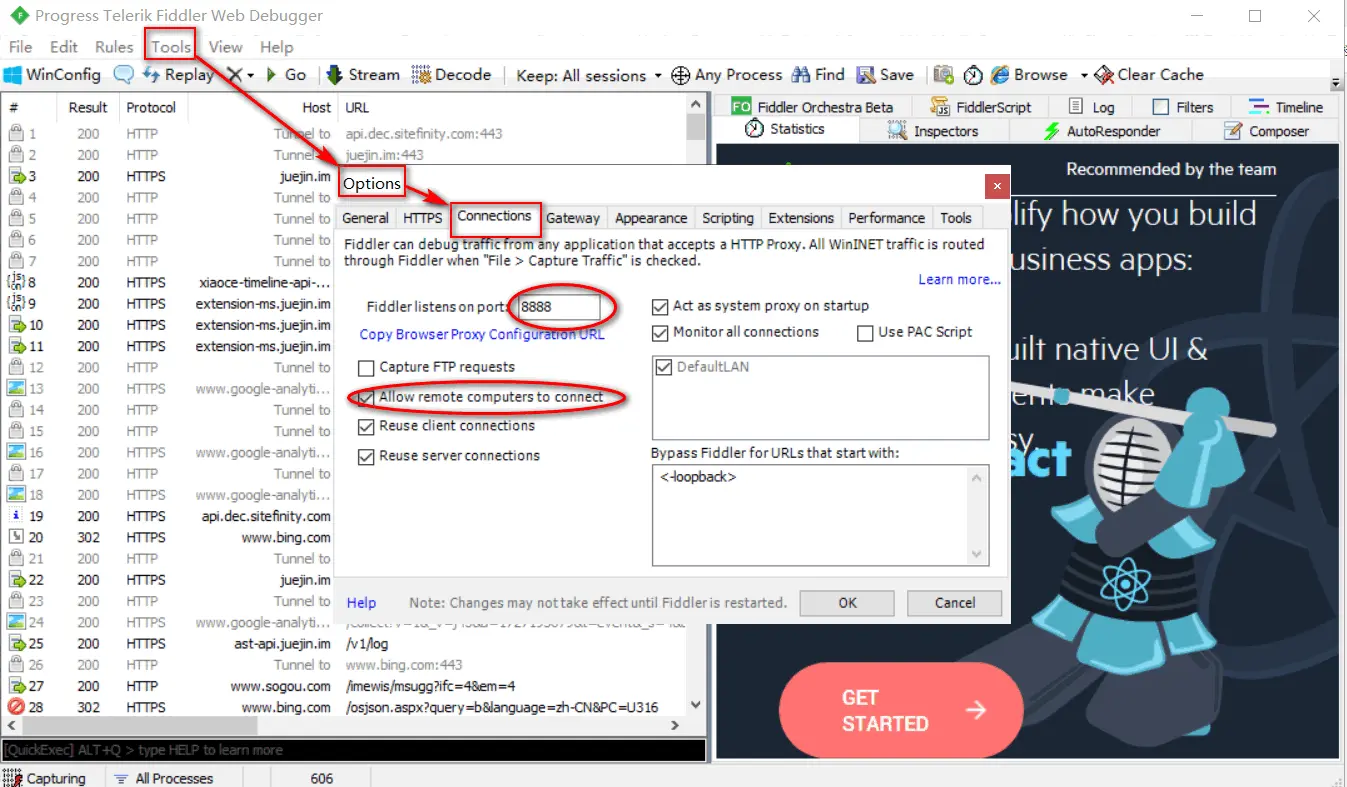1347x787 pixels.
Task: Open the Edit menu
Action: click(64, 47)
